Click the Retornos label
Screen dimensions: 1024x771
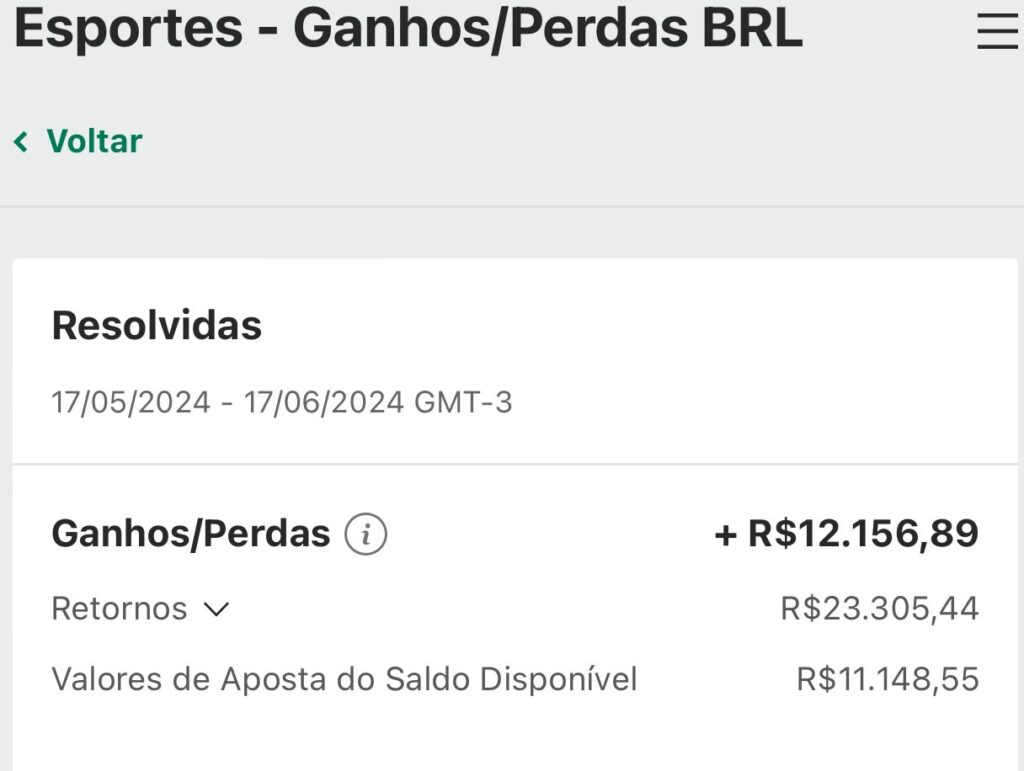point(119,608)
